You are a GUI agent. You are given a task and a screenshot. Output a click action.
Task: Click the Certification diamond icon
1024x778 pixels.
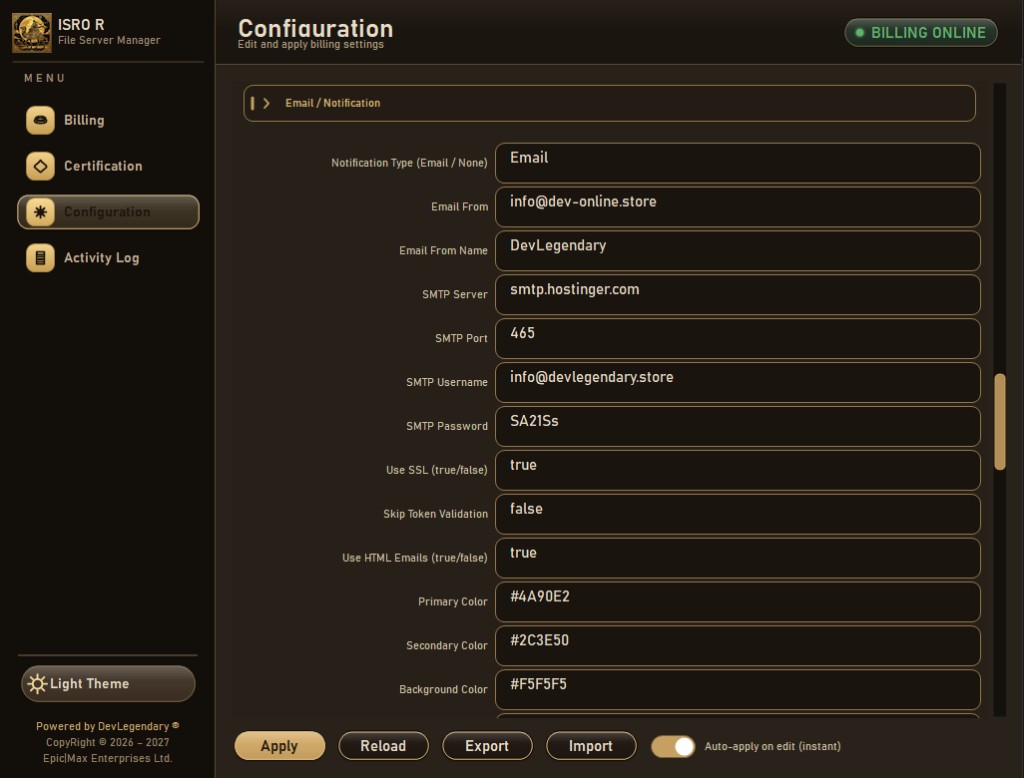[x=40, y=166]
